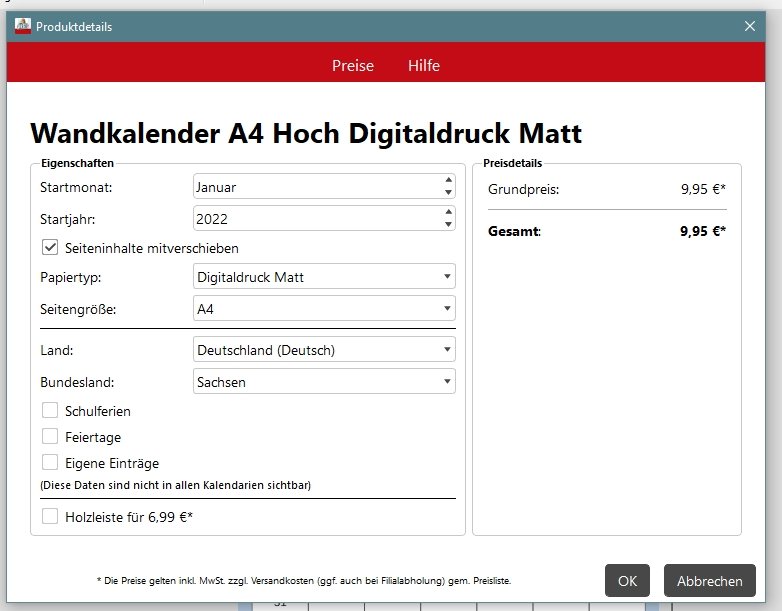Uncheck Seiteninhalte mitverschieben checkbox
This screenshot has height=611, width=782.
(50, 248)
